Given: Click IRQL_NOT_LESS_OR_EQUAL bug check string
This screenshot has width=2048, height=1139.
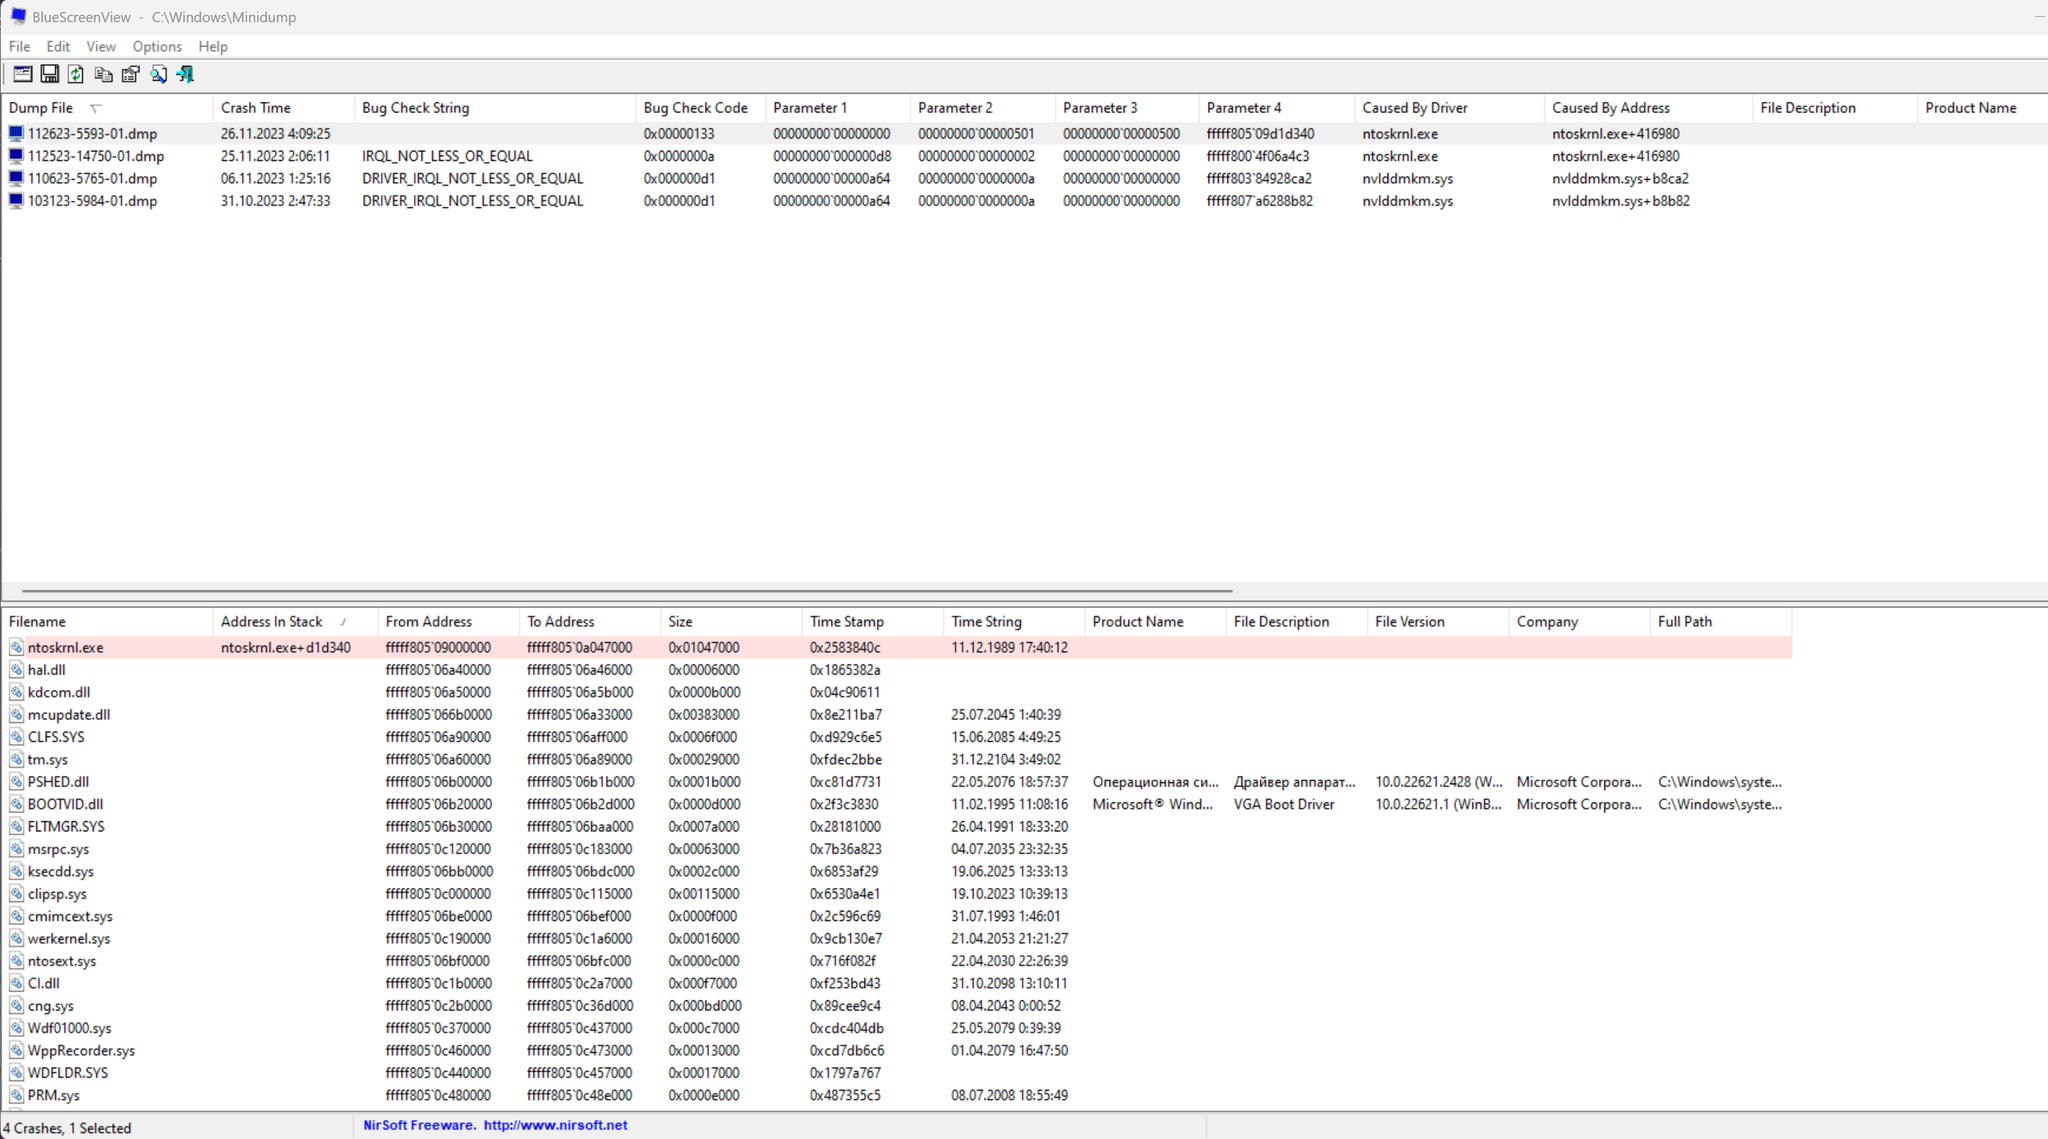Looking at the screenshot, I should 447,156.
